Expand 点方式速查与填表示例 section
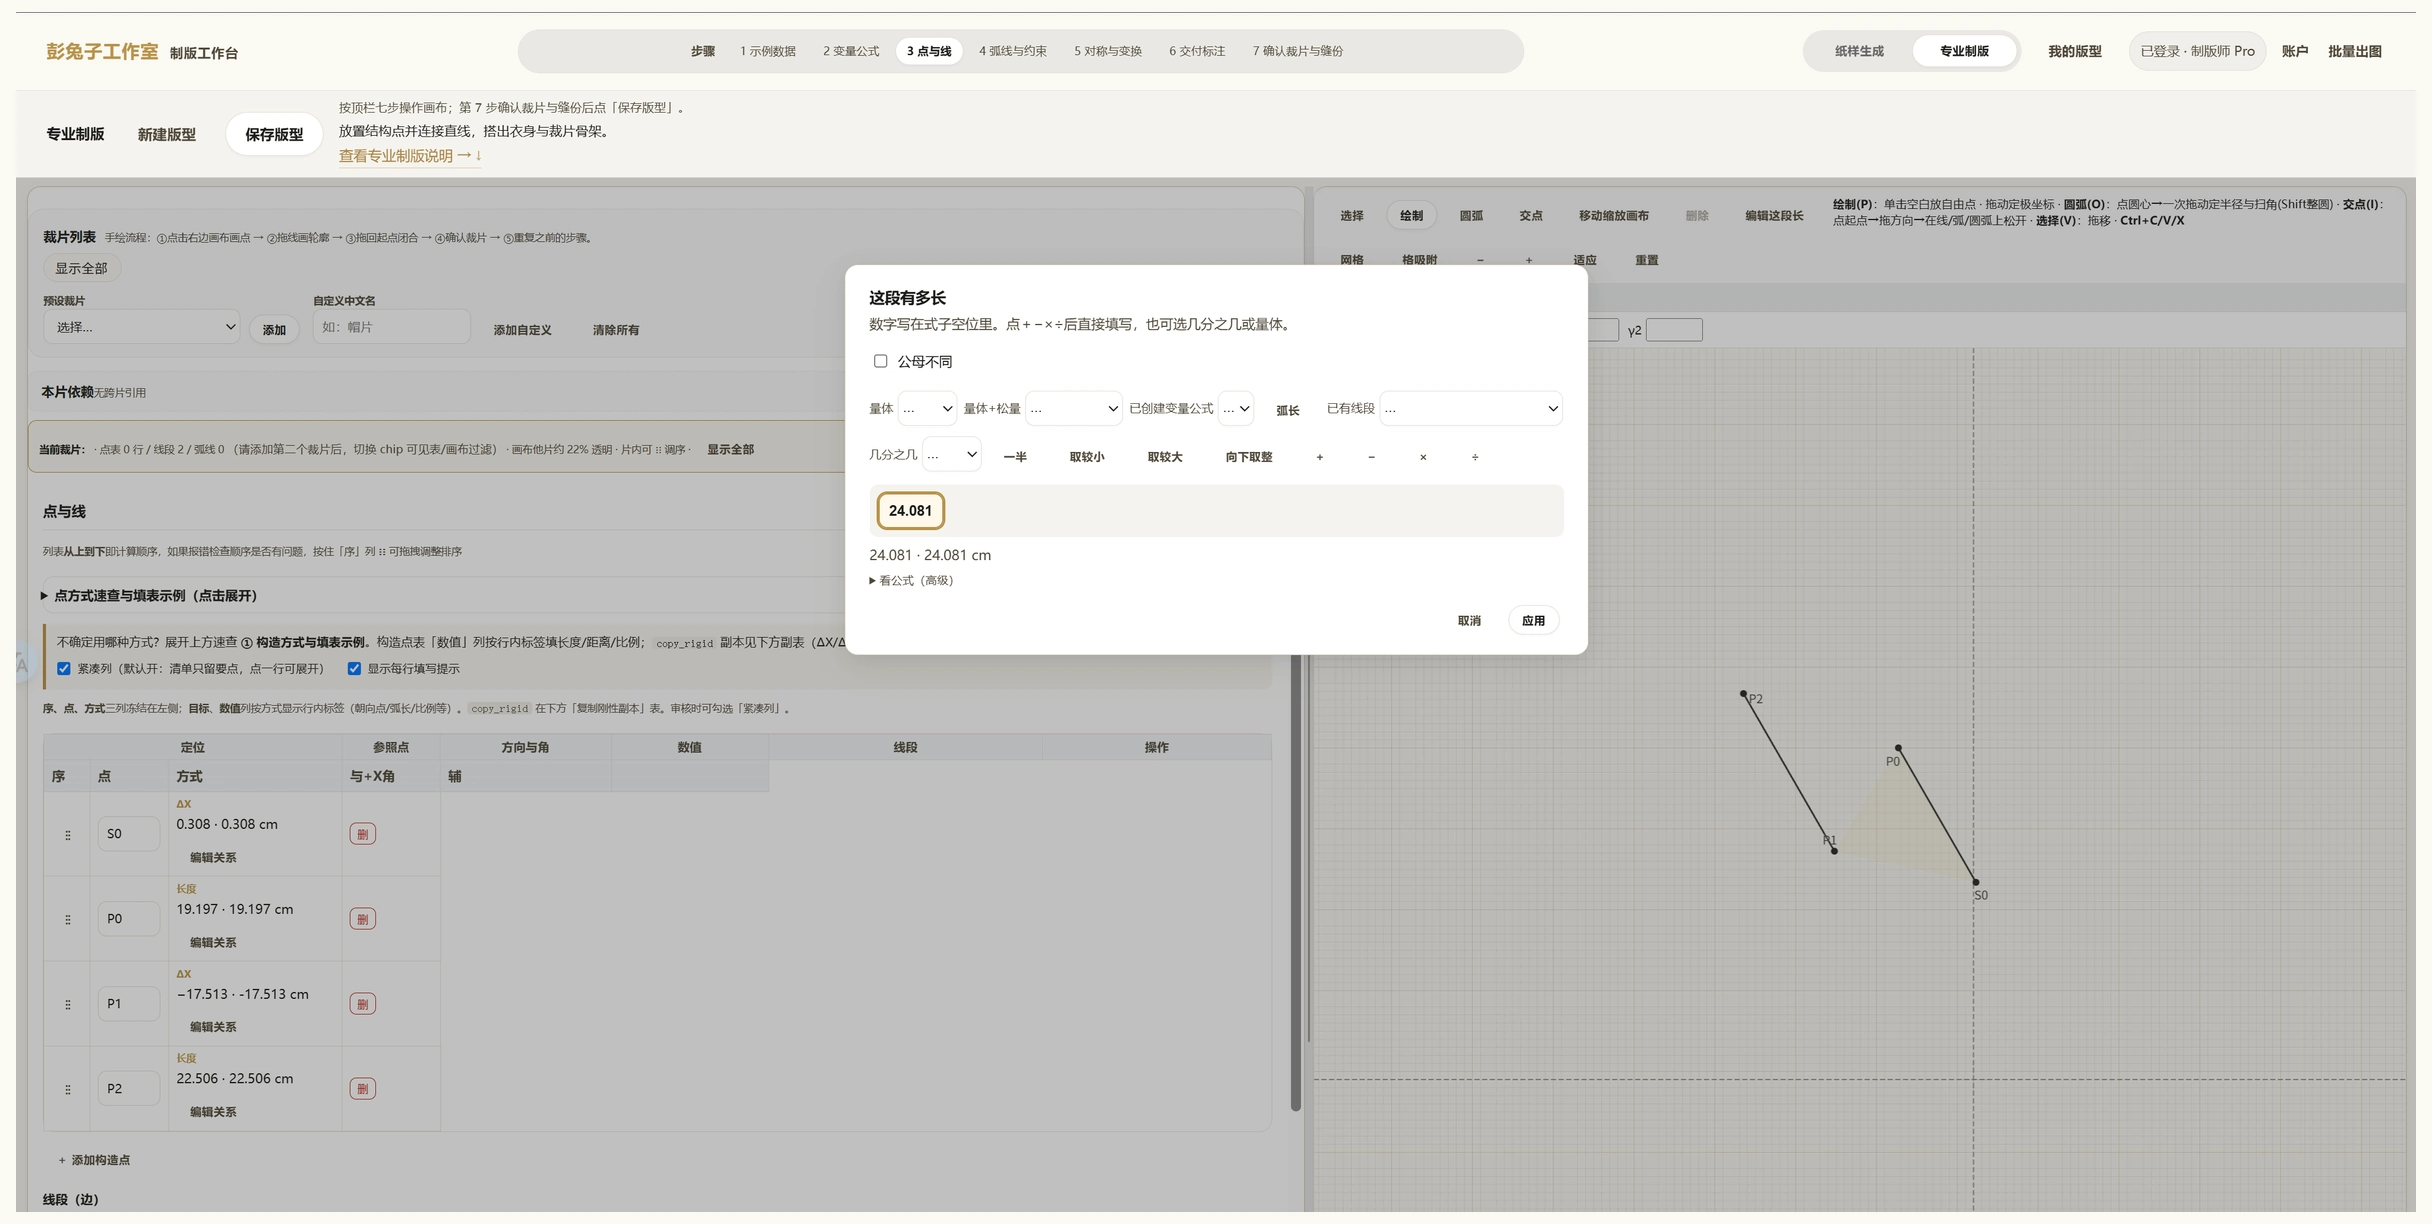The image size is (2432, 1224). (149, 596)
